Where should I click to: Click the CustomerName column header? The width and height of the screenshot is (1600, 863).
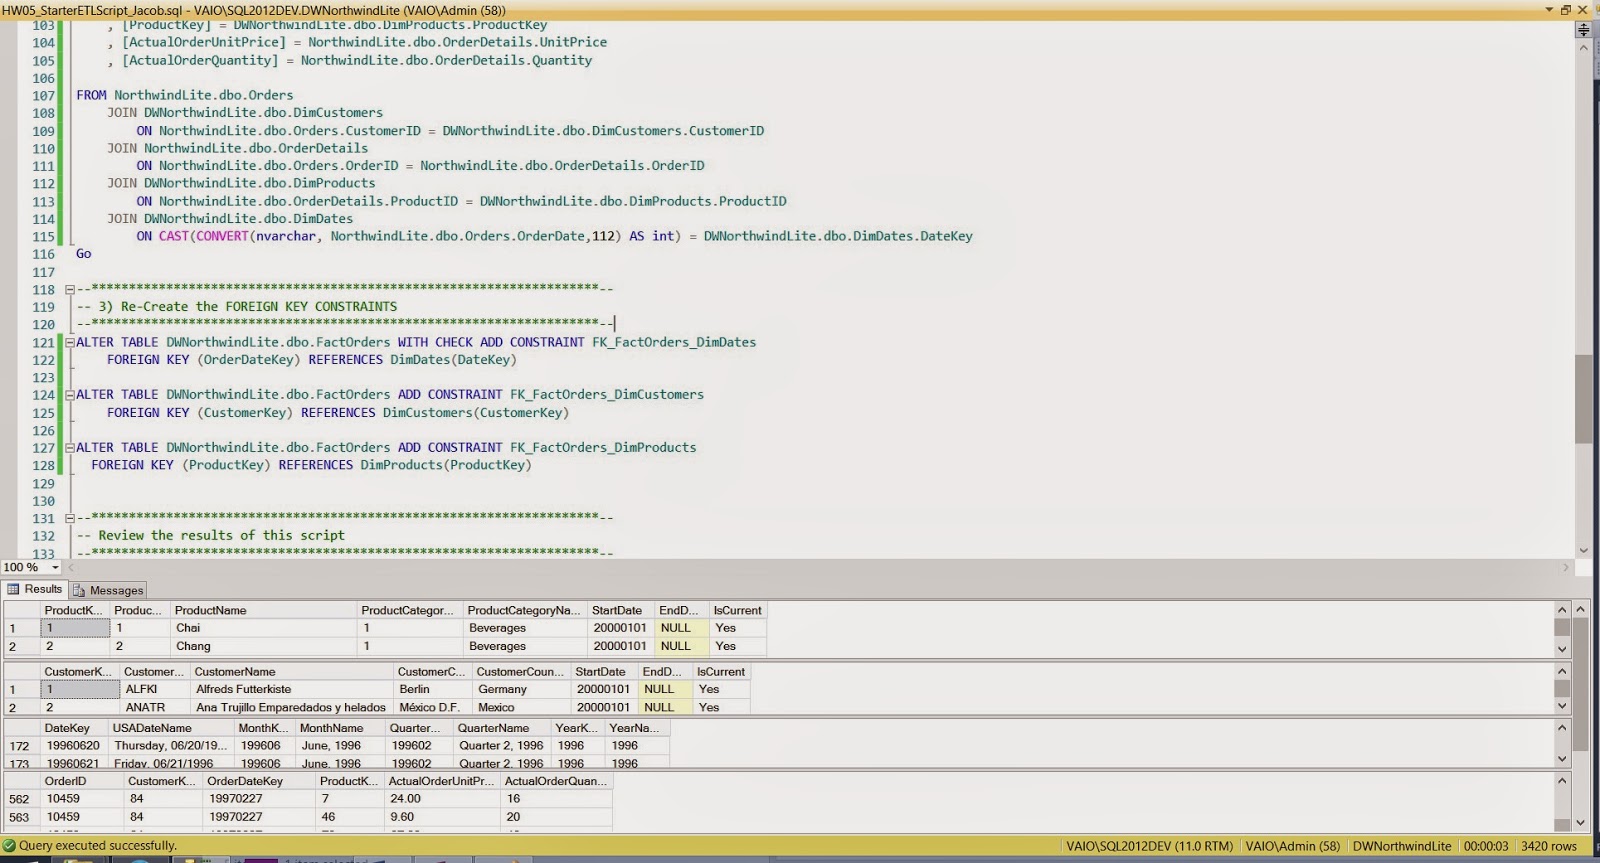pyautogui.click(x=291, y=672)
